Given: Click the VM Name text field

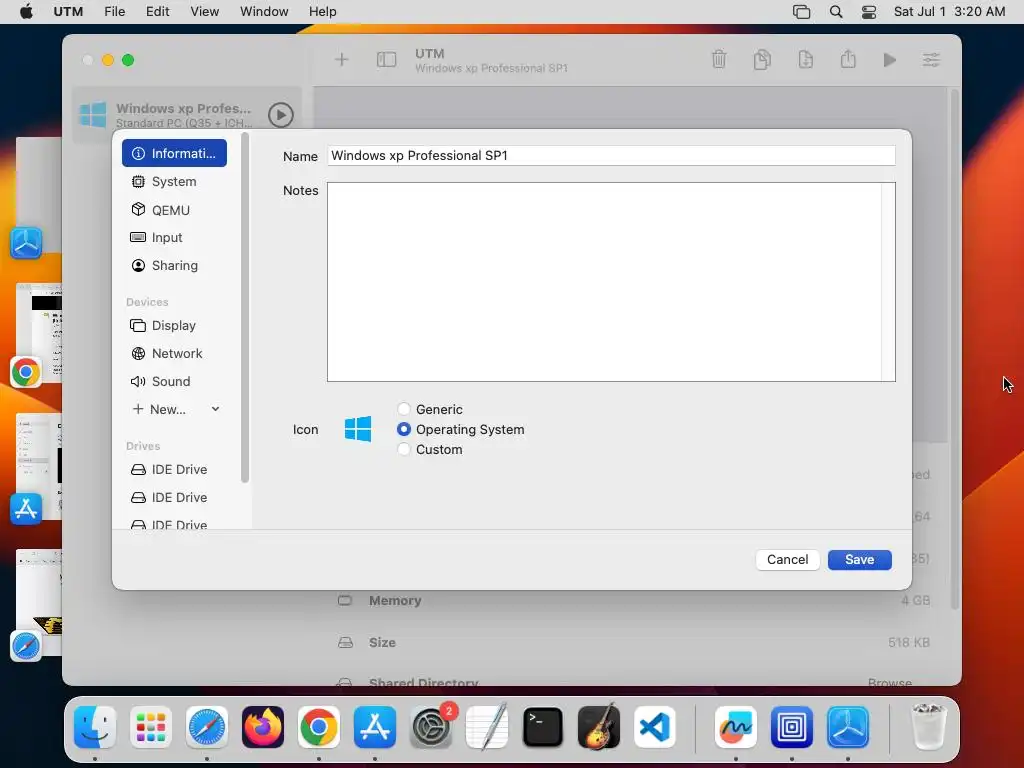Looking at the screenshot, I should coord(611,155).
